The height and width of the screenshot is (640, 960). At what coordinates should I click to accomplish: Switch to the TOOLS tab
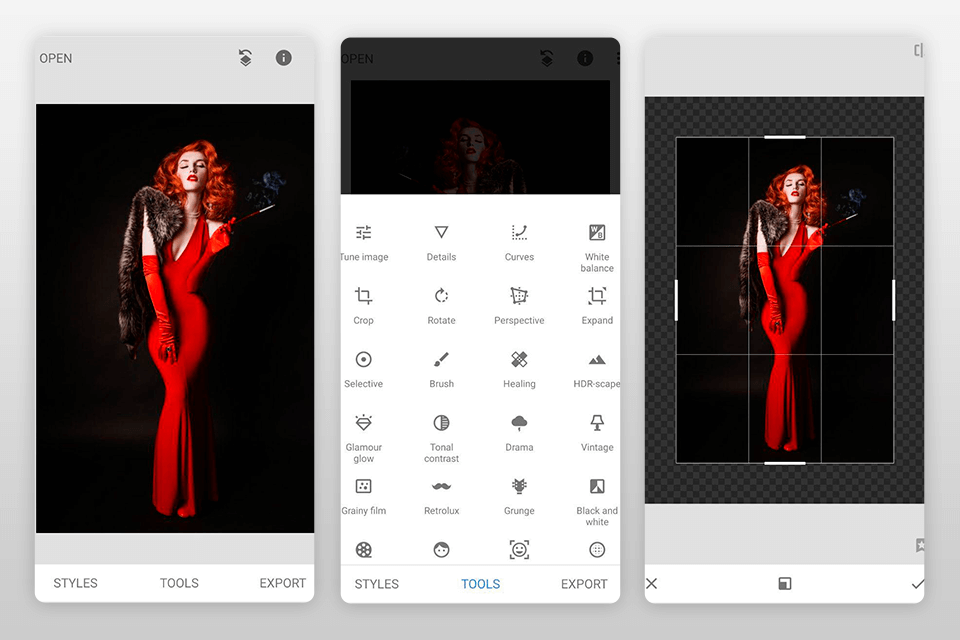pyautogui.click(x=480, y=584)
